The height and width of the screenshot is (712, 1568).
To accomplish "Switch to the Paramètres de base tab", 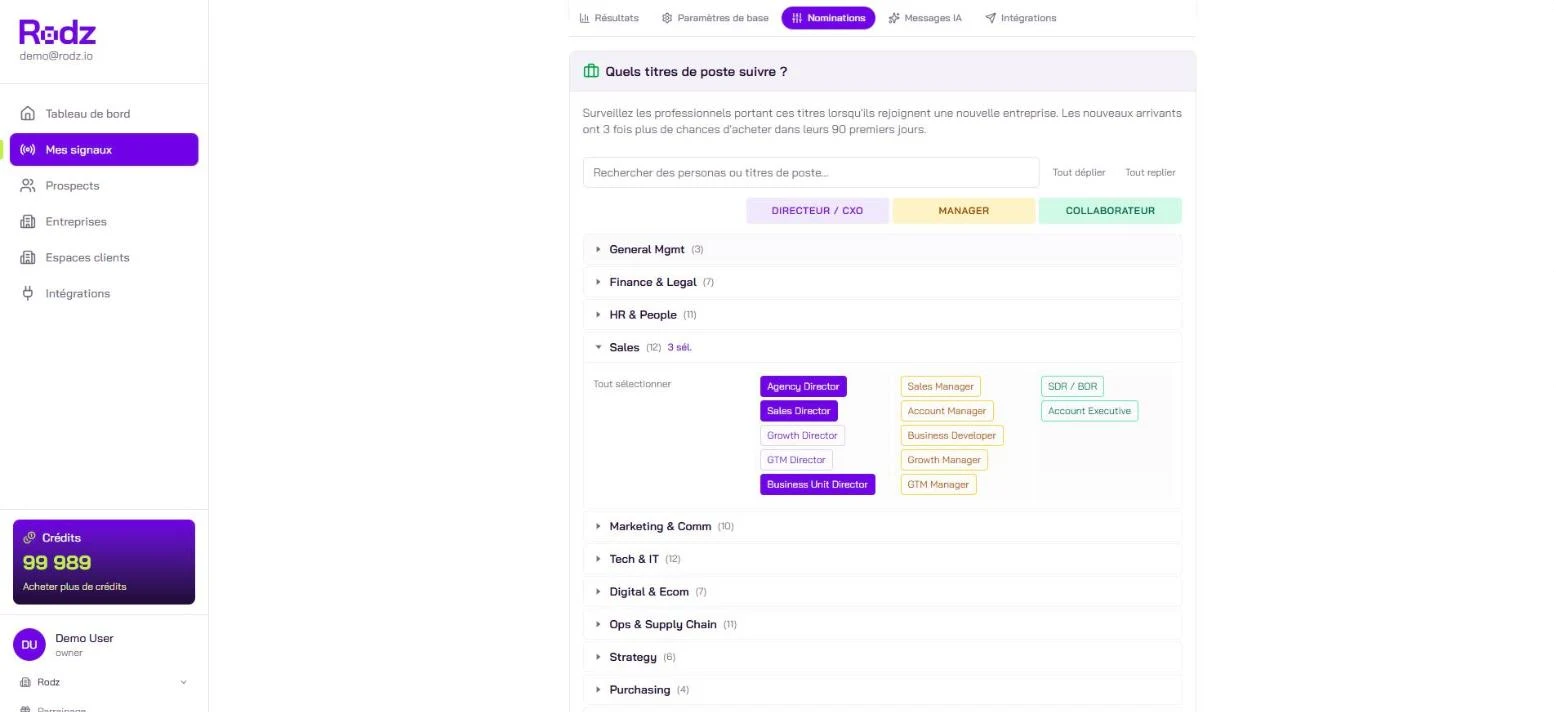I will pyautogui.click(x=715, y=18).
